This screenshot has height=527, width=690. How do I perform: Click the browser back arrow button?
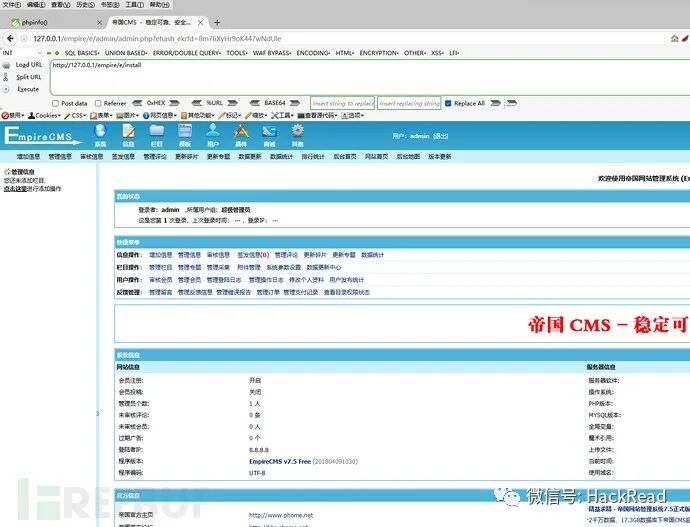(10, 38)
